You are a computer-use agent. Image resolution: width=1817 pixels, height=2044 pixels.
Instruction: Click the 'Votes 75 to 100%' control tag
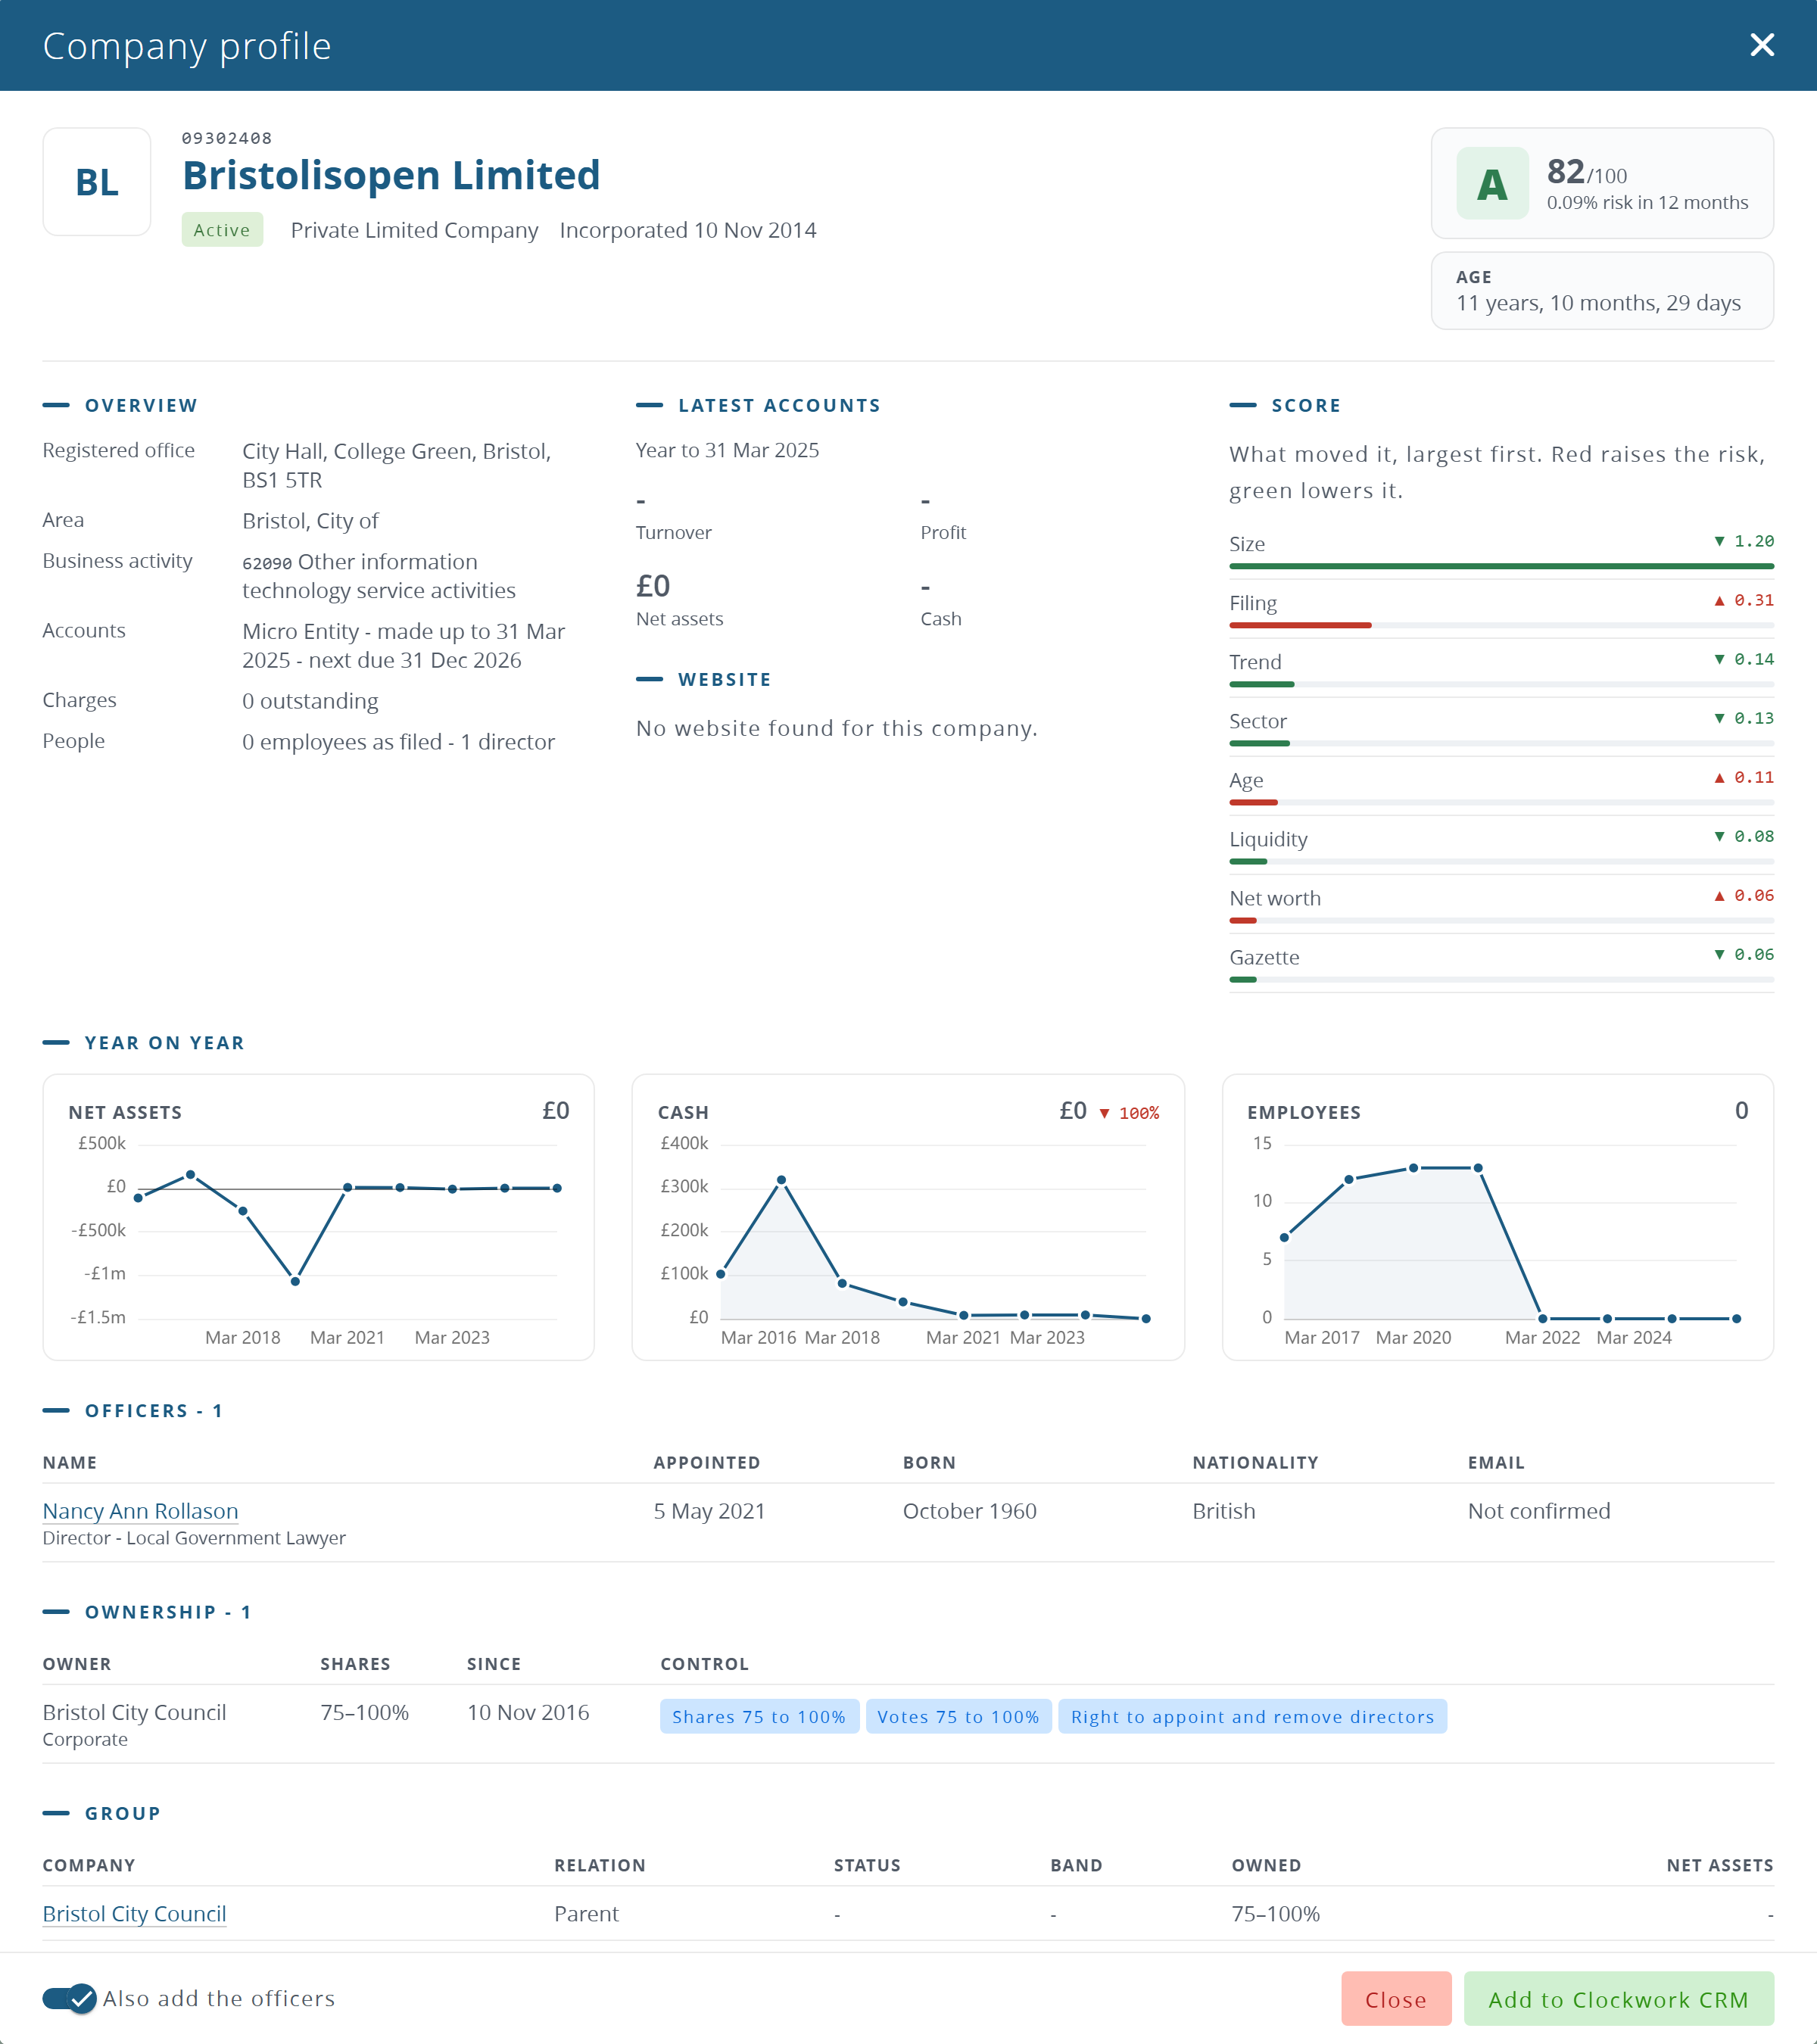(958, 1716)
